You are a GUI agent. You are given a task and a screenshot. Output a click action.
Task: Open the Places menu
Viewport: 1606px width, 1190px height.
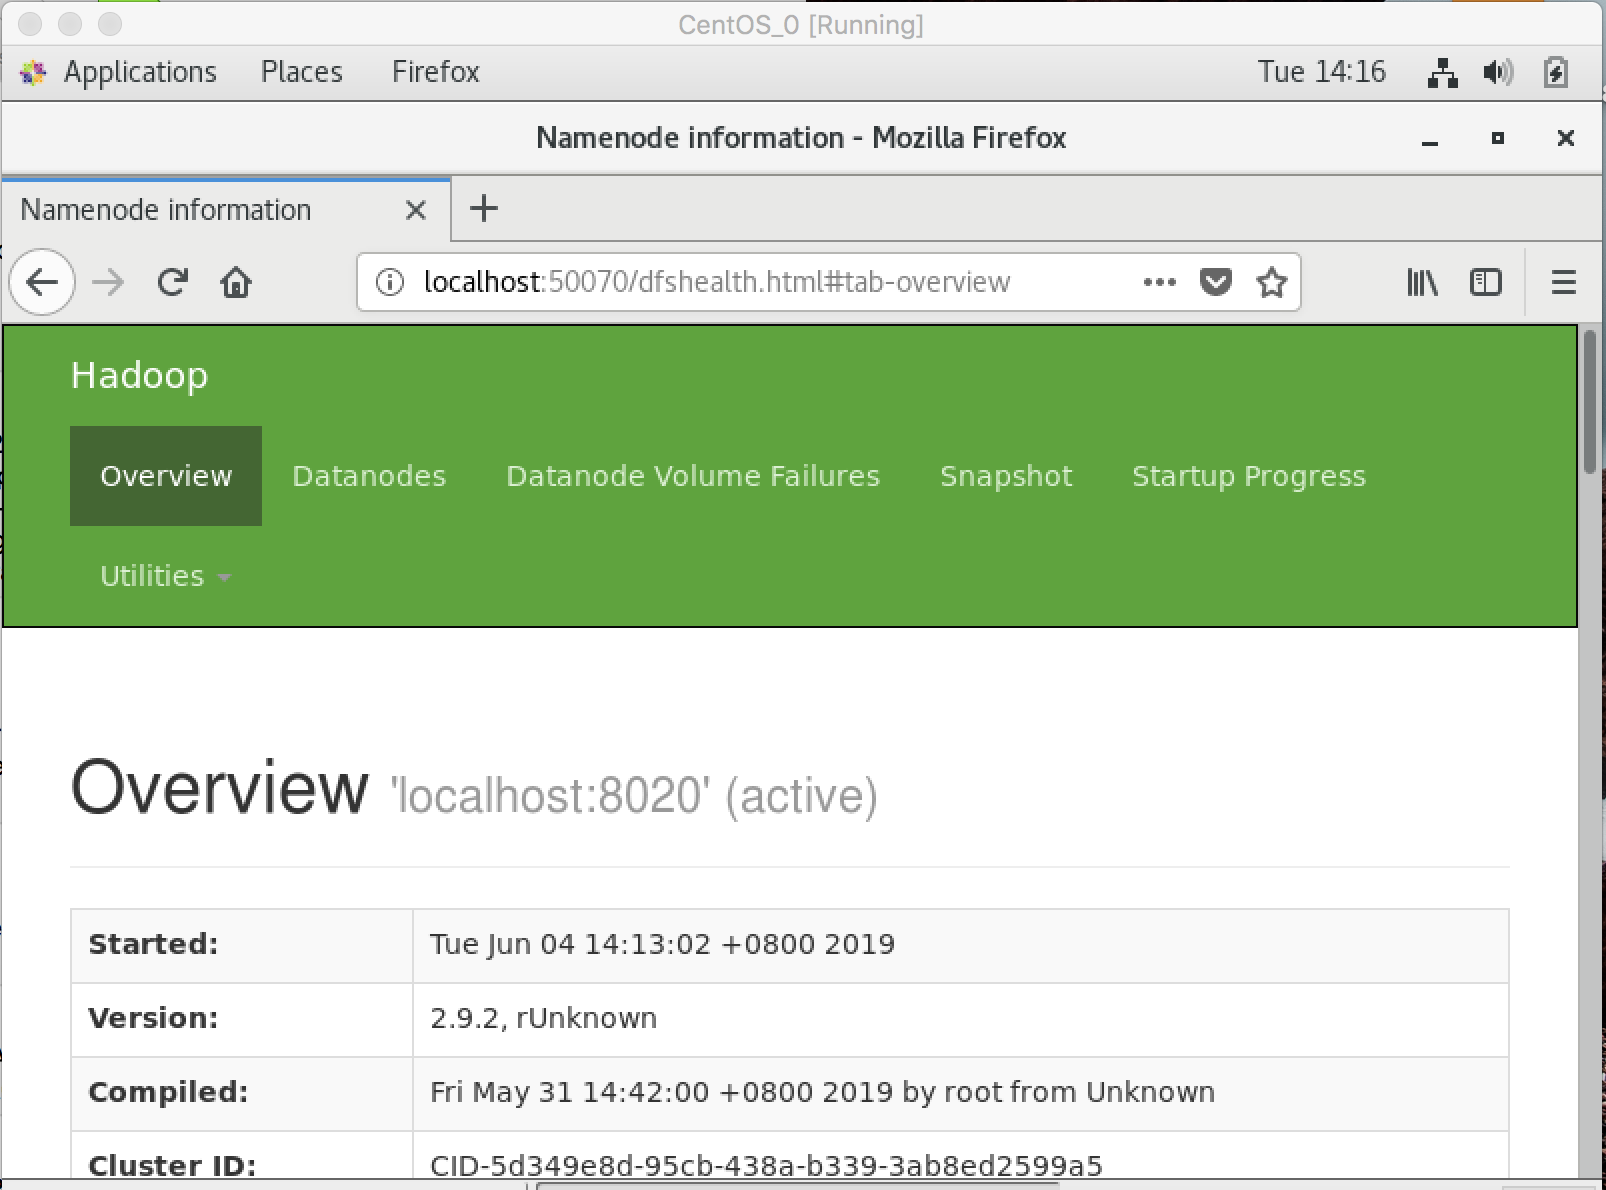tap(302, 72)
